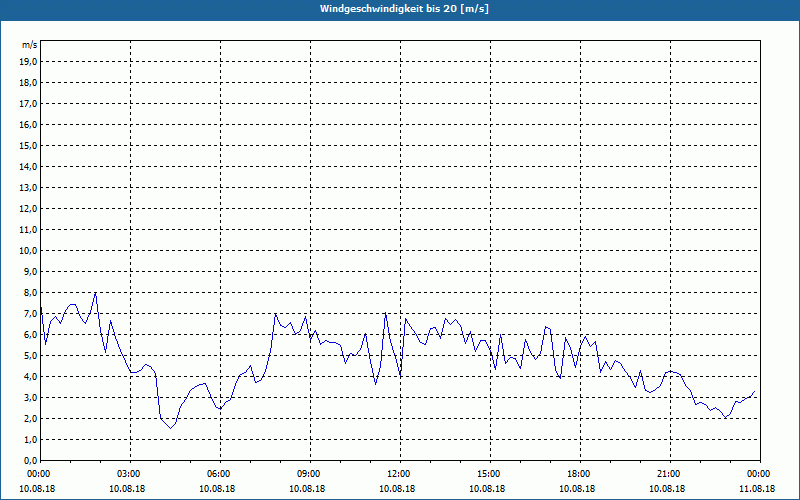The height and width of the screenshot is (500, 800).
Task: Click the '18:00' time axis label
Action: pyautogui.click(x=580, y=474)
